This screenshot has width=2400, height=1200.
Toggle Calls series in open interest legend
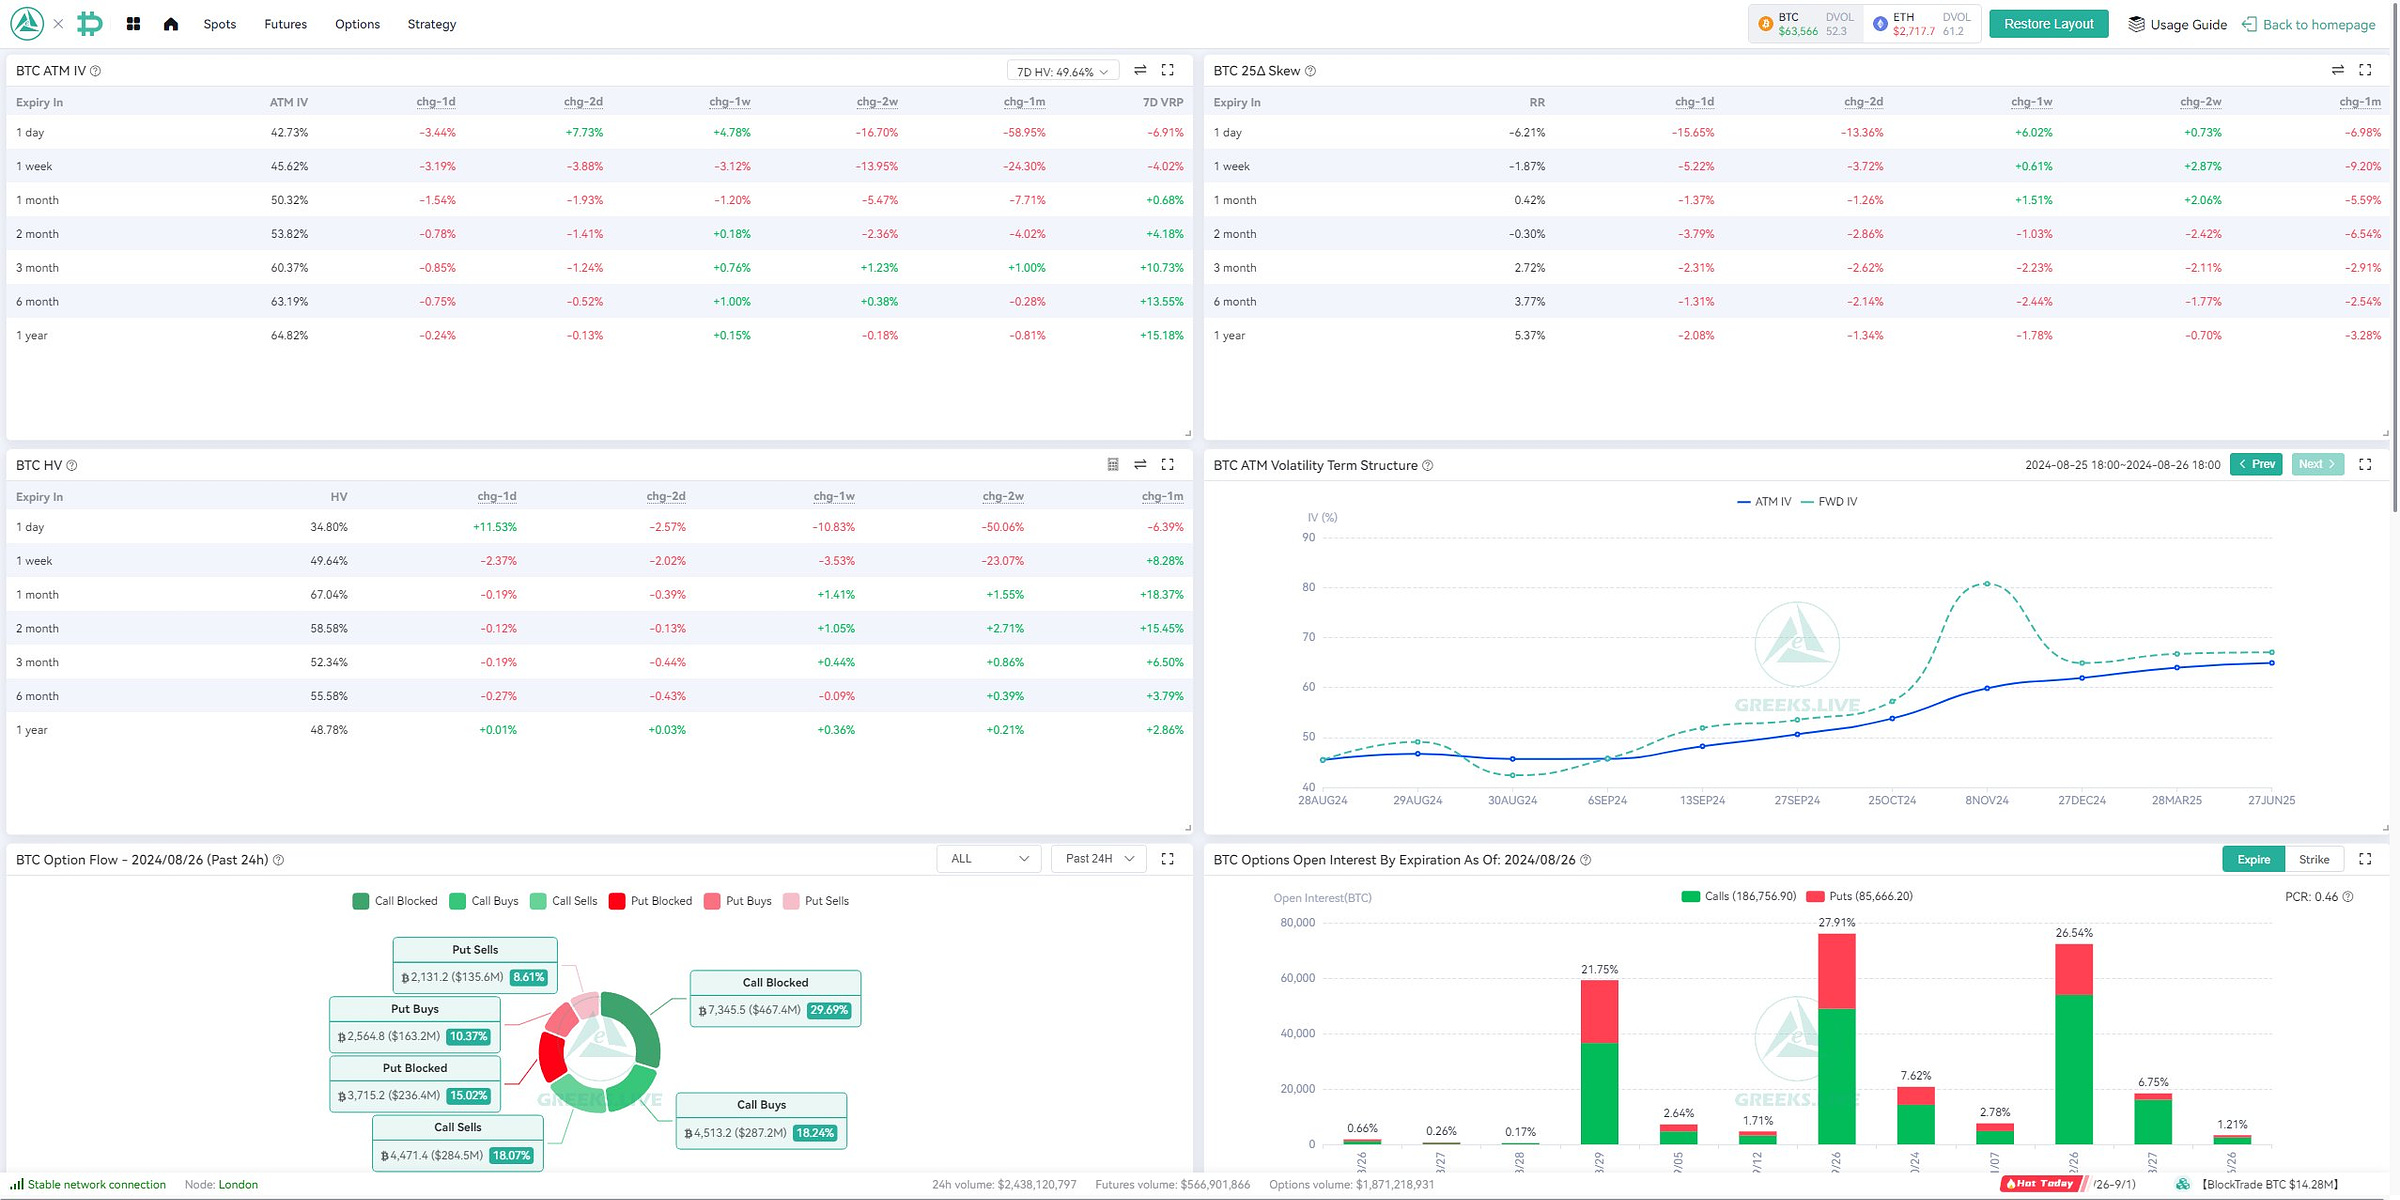[x=1739, y=896]
